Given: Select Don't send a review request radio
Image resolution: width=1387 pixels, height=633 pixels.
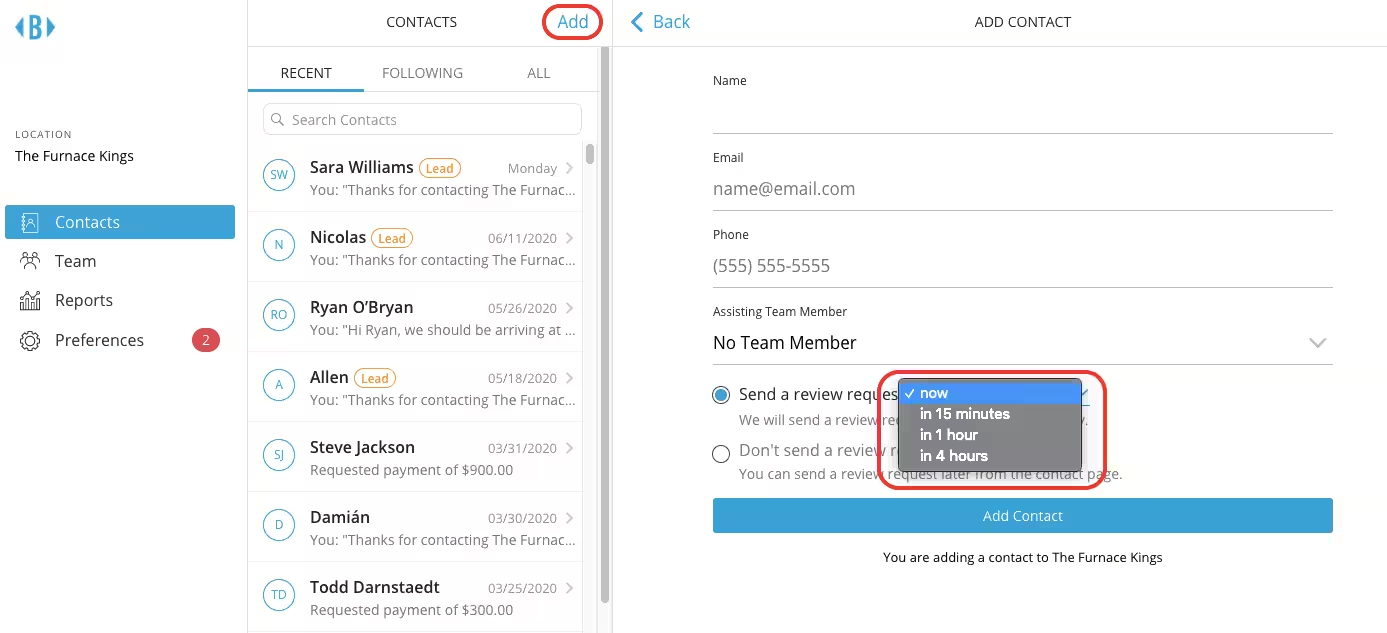Looking at the screenshot, I should 721,454.
